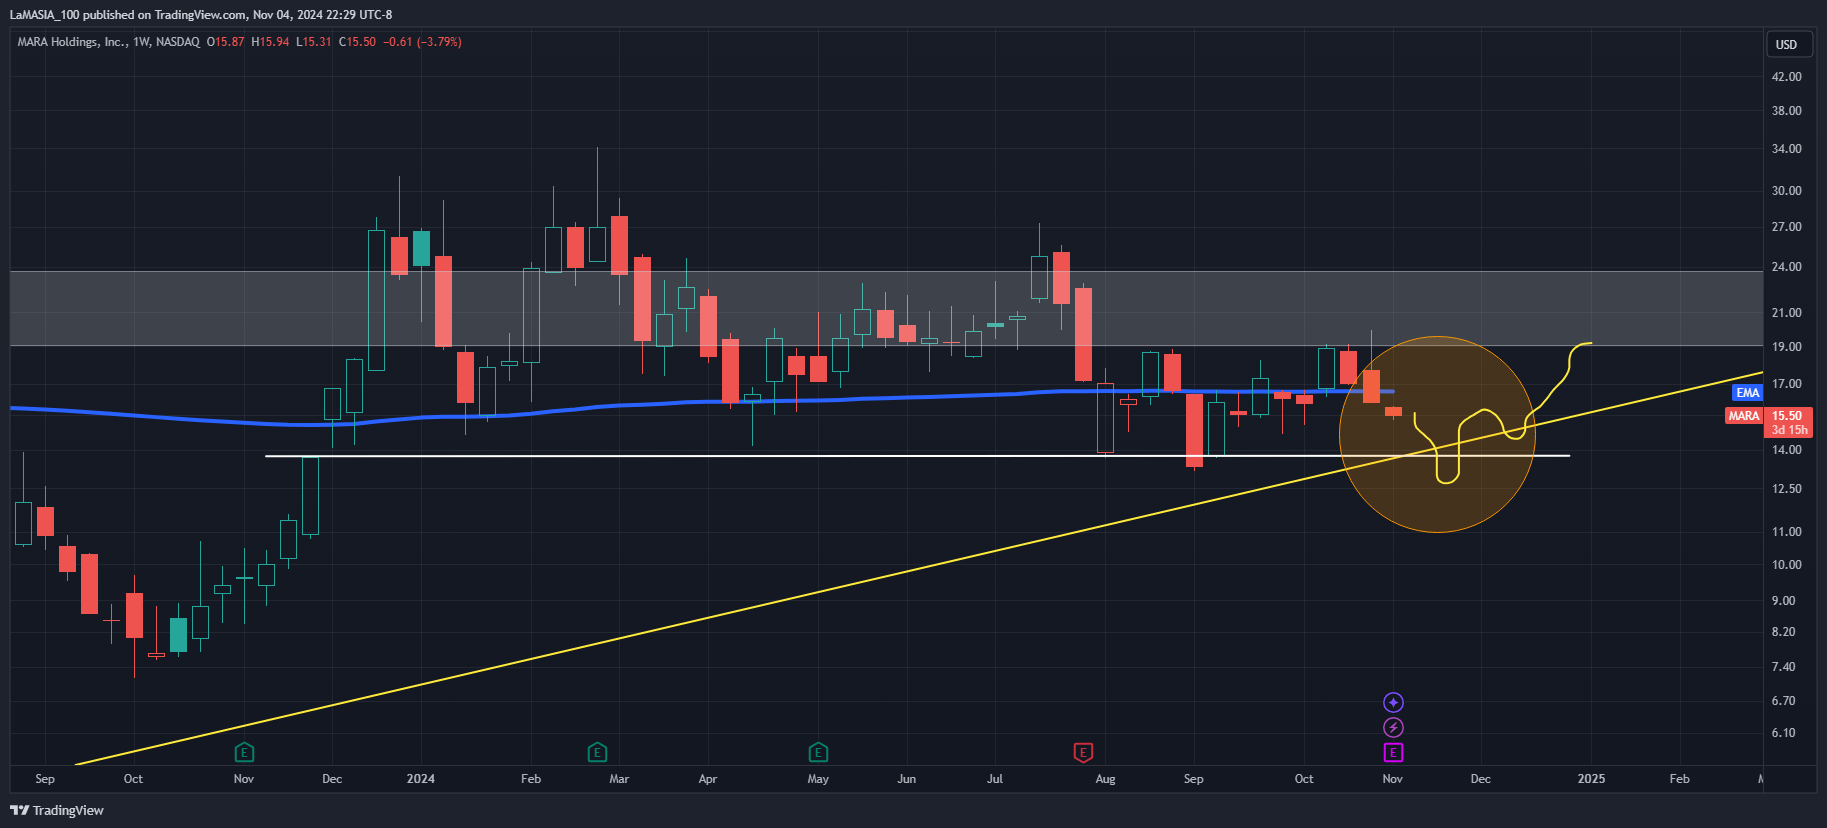This screenshot has height=828, width=1827.
Task: Click the 15.50 current price tag
Action: (x=1787, y=416)
